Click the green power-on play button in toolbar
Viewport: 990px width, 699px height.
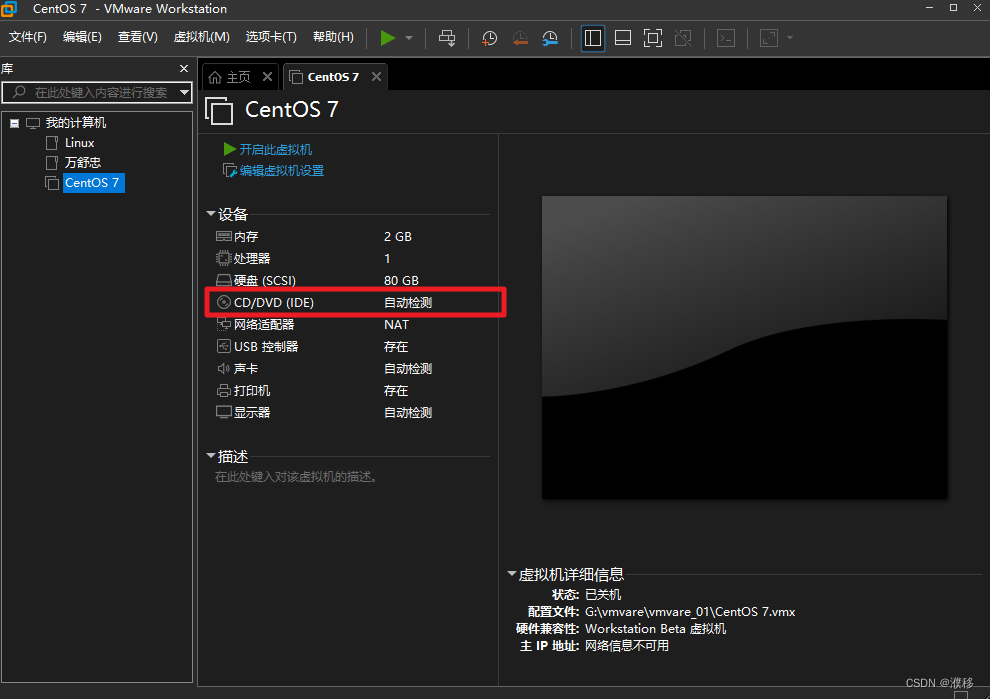(x=388, y=38)
